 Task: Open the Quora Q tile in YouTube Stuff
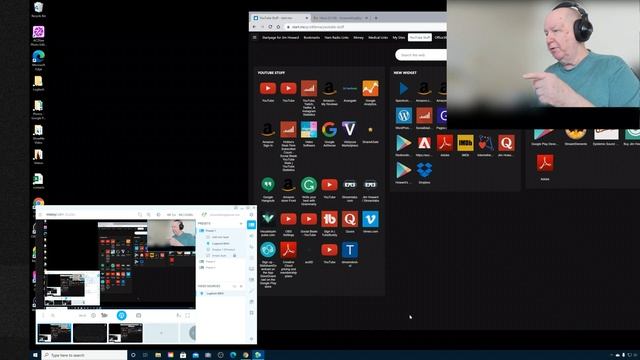click(350, 219)
